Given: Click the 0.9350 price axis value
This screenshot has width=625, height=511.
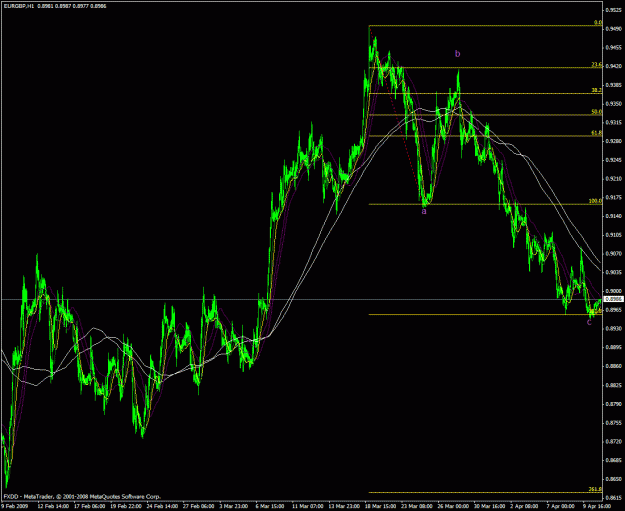Looking at the screenshot, I should (x=613, y=104).
